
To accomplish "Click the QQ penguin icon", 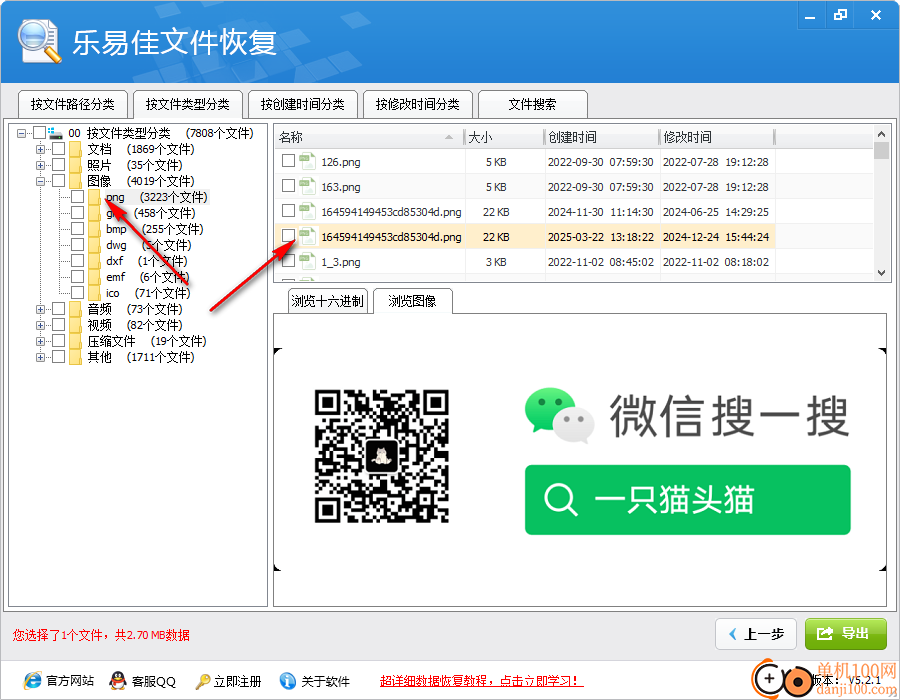I will [x=117, y=681].
